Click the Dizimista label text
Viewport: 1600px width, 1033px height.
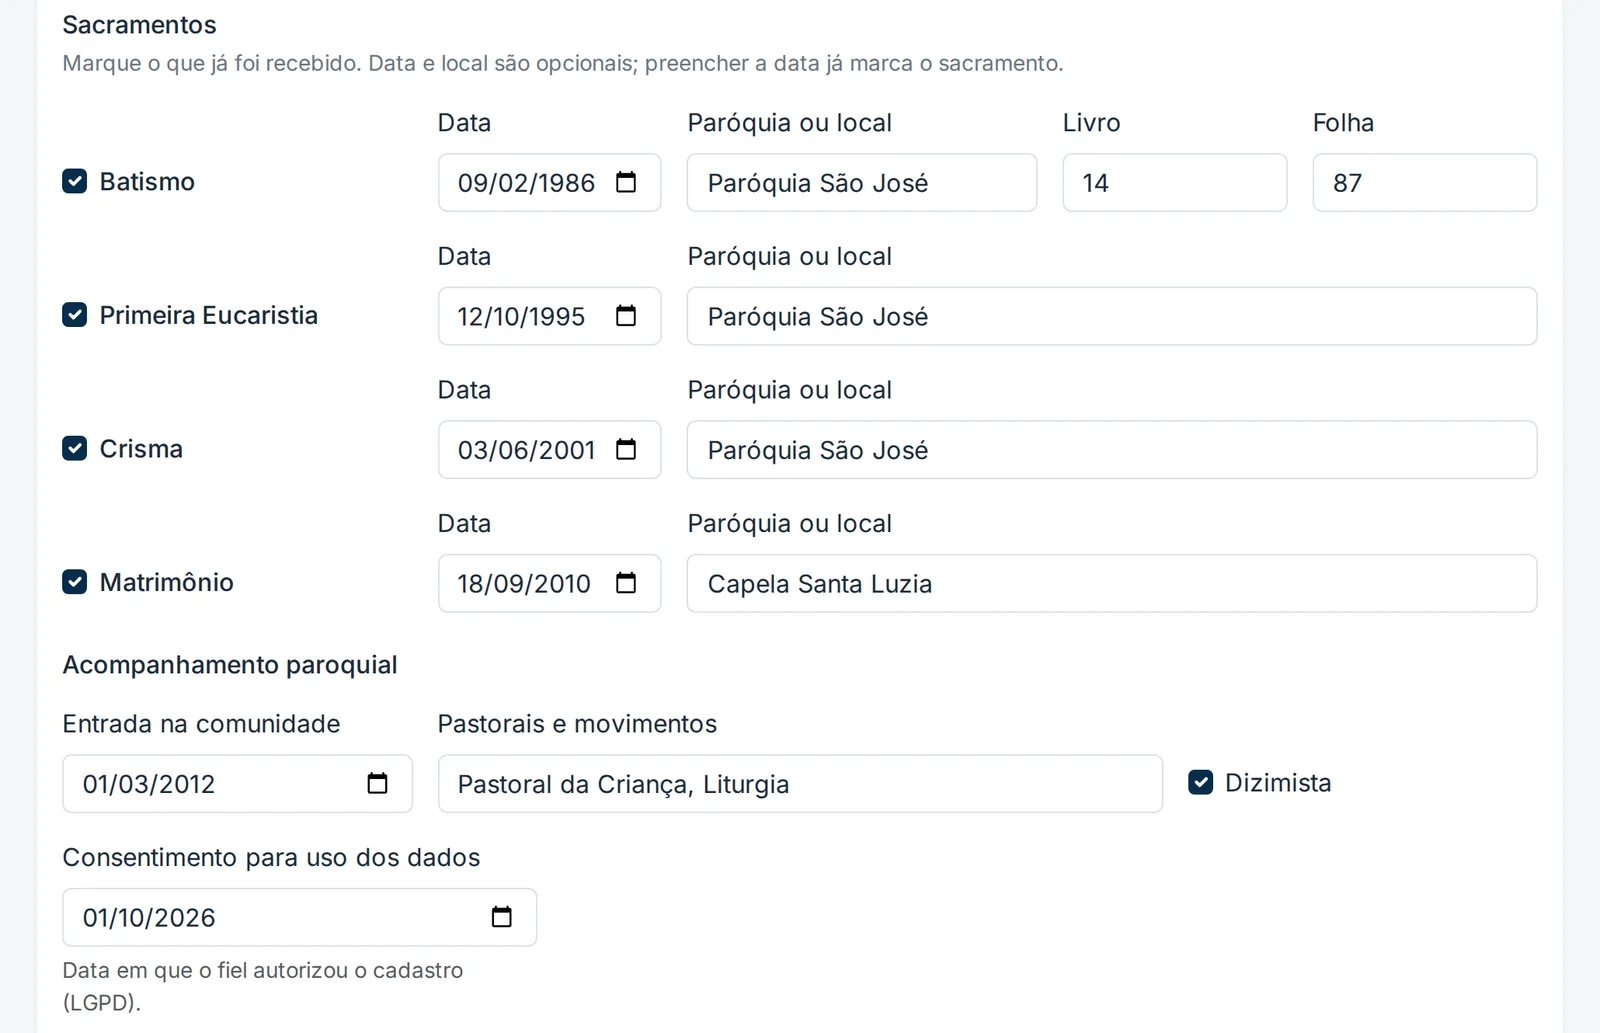1278,783
